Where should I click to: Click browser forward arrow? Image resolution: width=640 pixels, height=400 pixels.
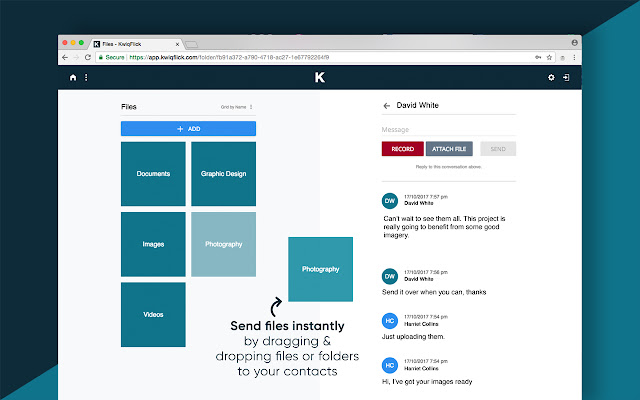[76, 58]
